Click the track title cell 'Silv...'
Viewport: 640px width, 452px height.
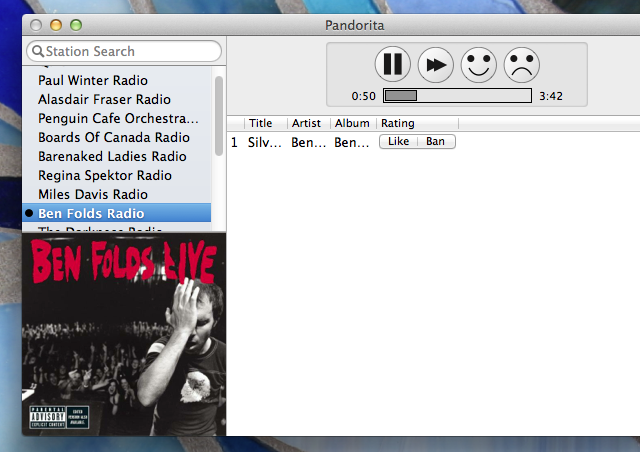(x=264, y=142)
